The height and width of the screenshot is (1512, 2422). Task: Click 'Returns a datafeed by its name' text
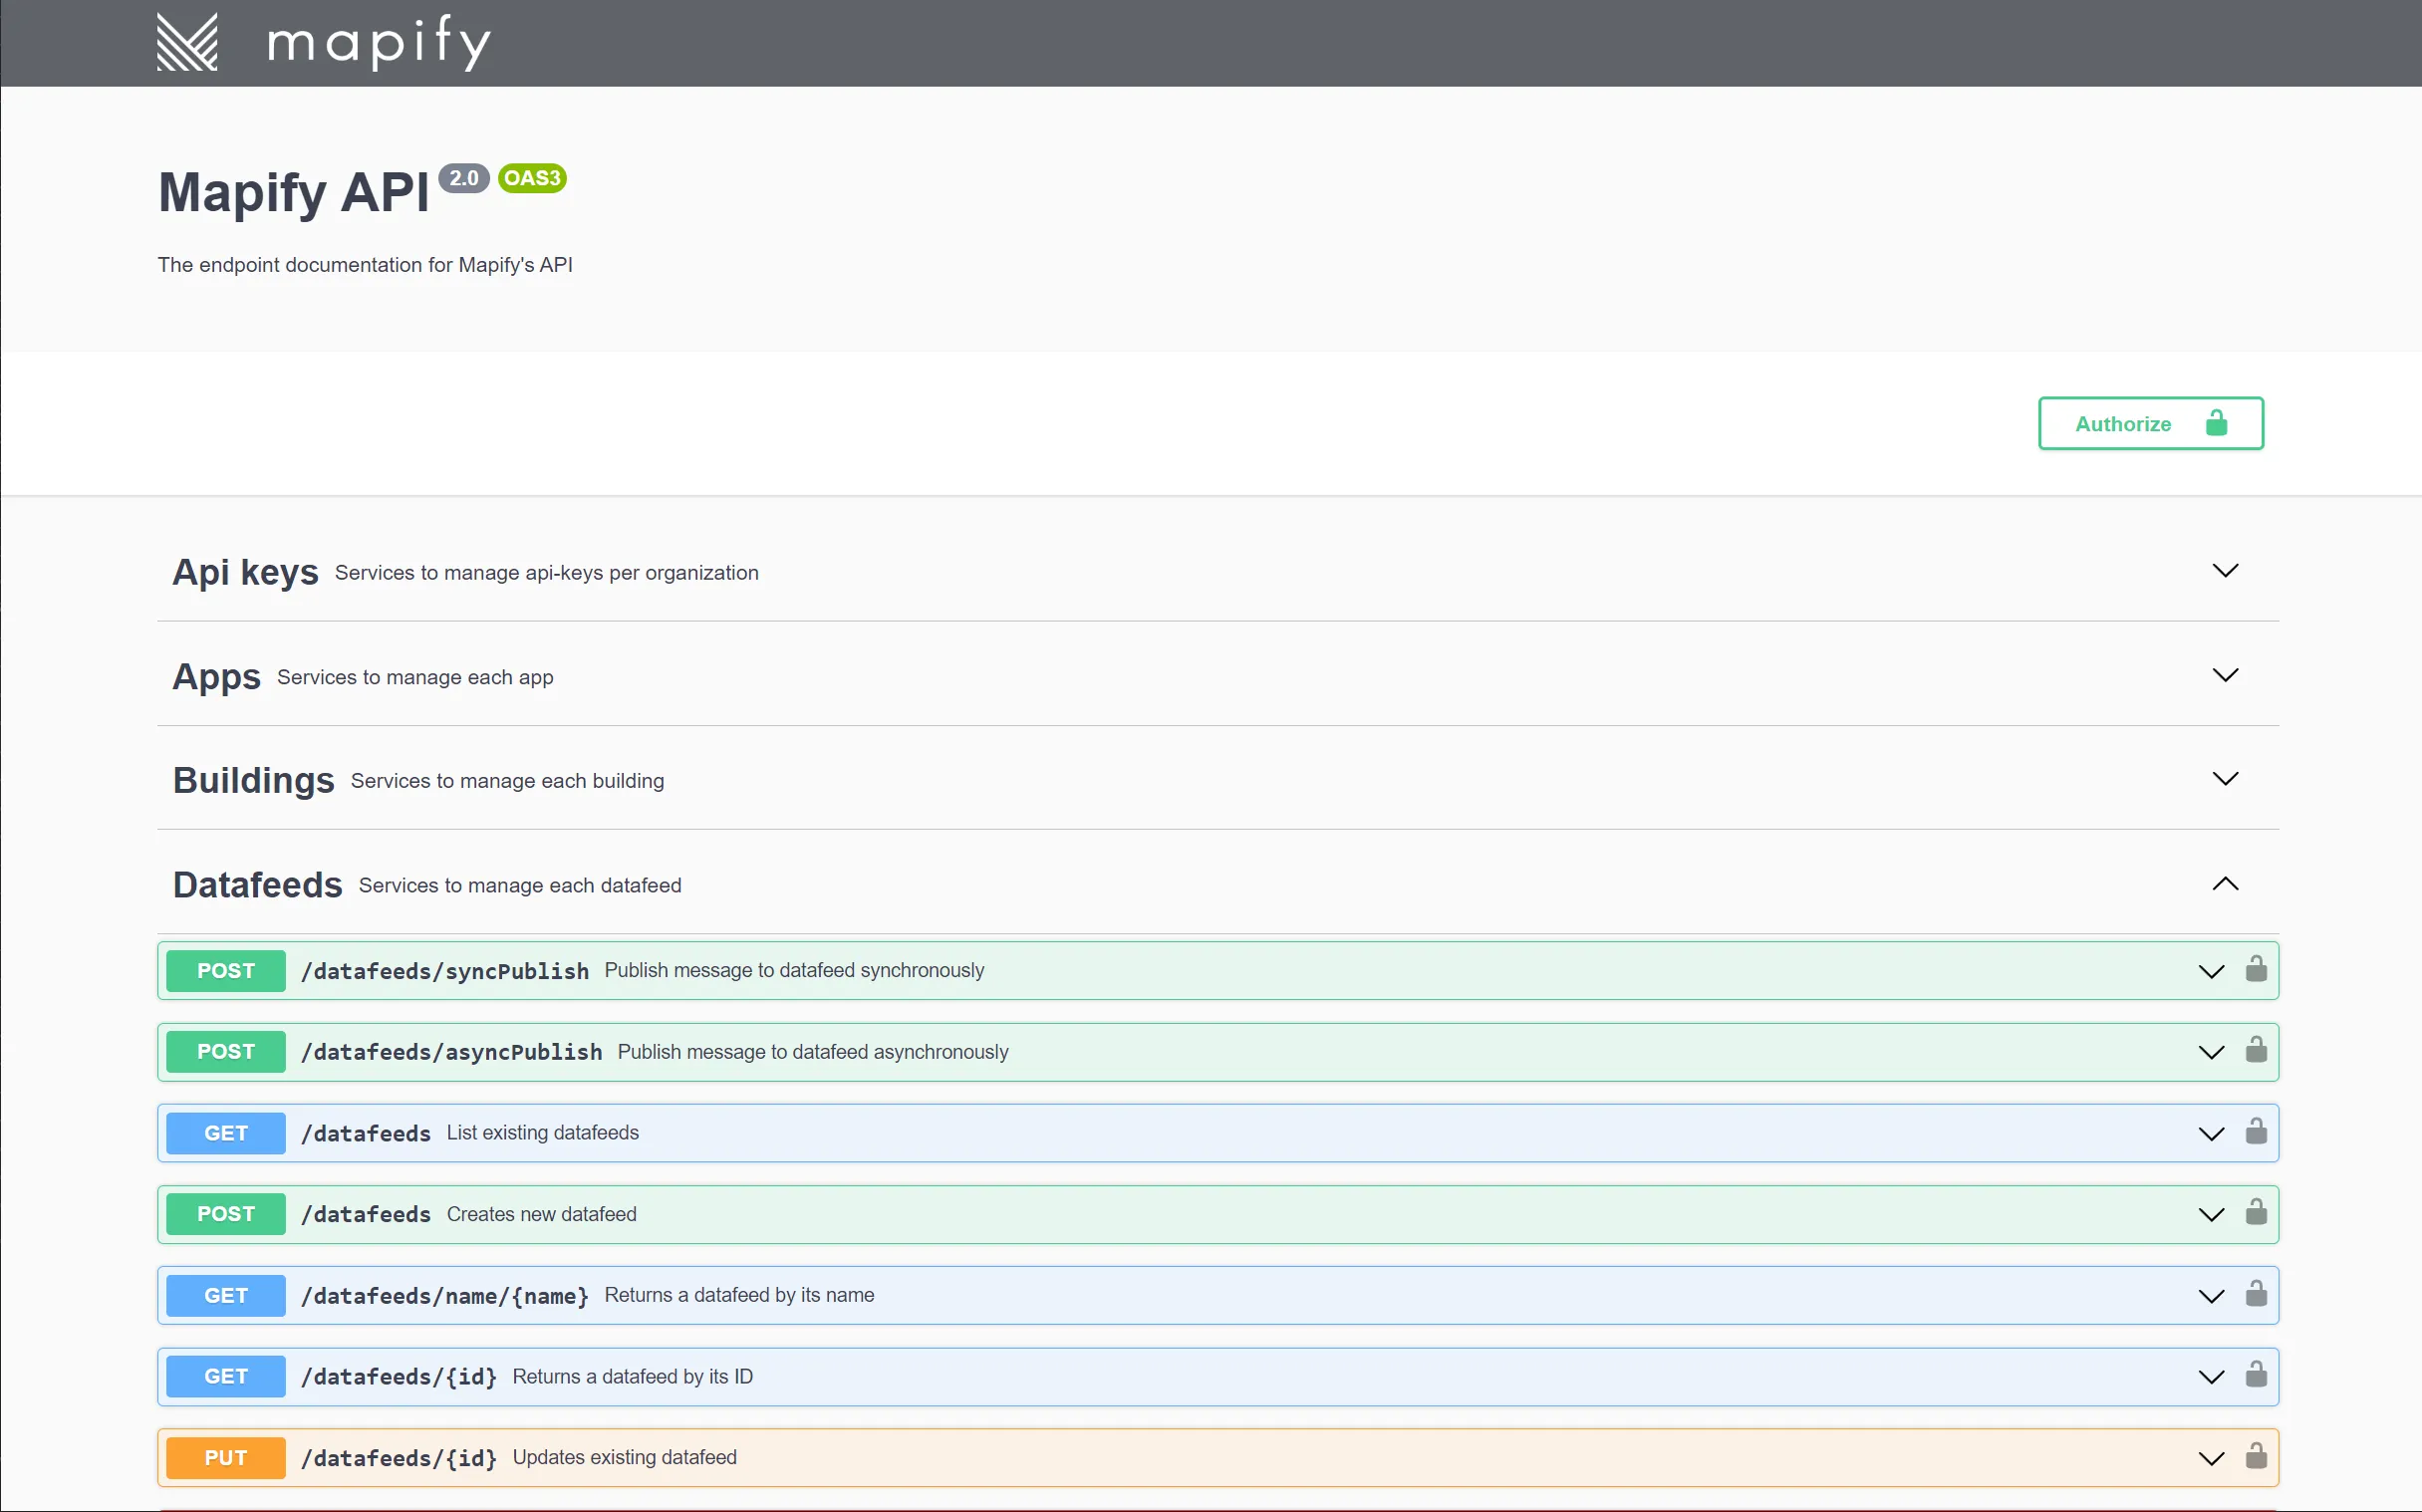[x=739, y=1295]
